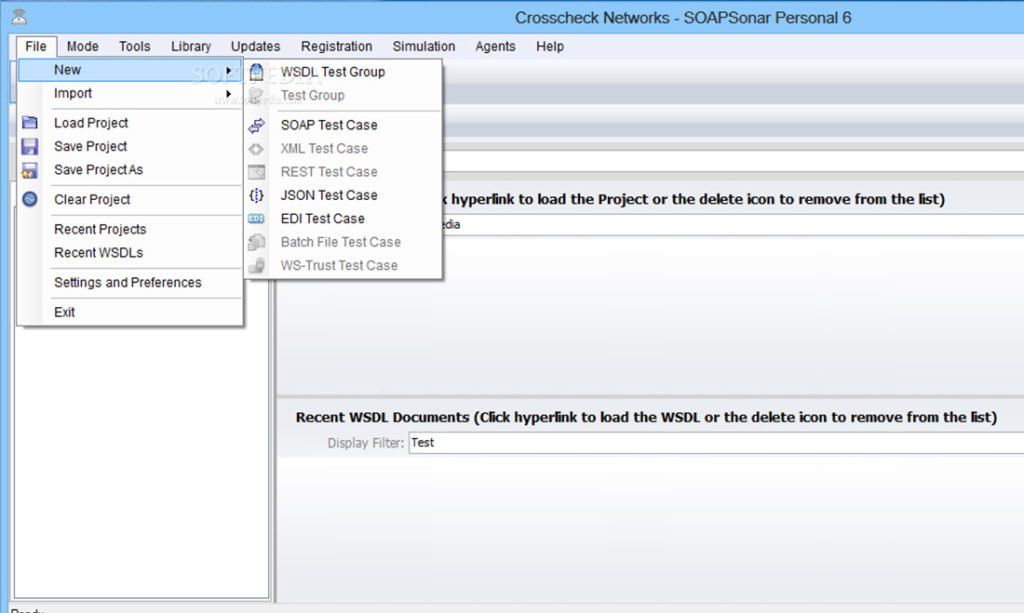Click the Batch File Test Case icon
This screenshot has width=1024, height=613.
point(257,242)
